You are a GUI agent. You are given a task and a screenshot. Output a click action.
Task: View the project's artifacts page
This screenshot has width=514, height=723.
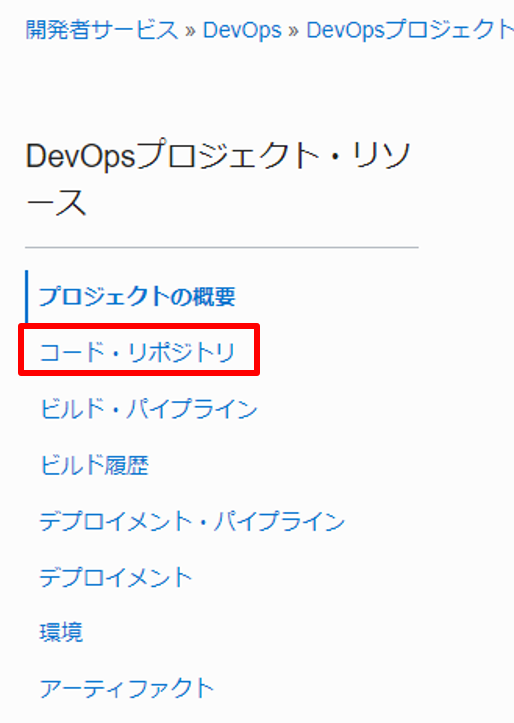coord(127,688)
